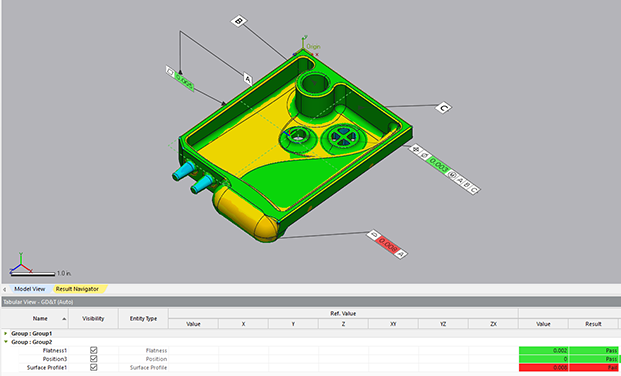
Task: Select the position 0.003 feature control frame
Action: pos(444,169)
